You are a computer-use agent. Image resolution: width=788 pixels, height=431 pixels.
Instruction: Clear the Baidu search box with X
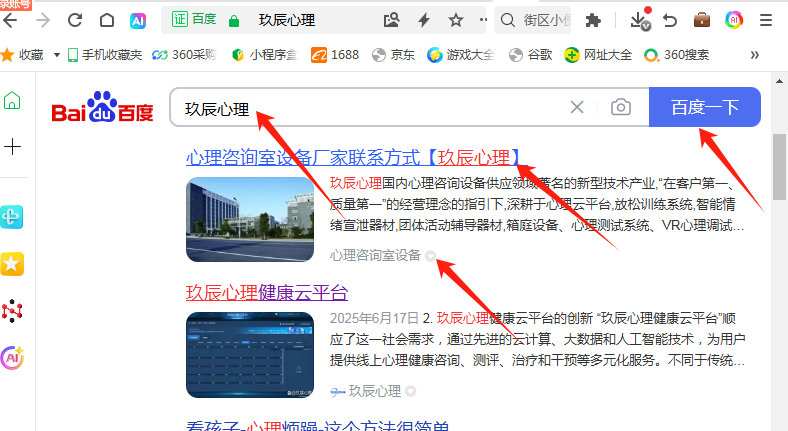point(577,107)
